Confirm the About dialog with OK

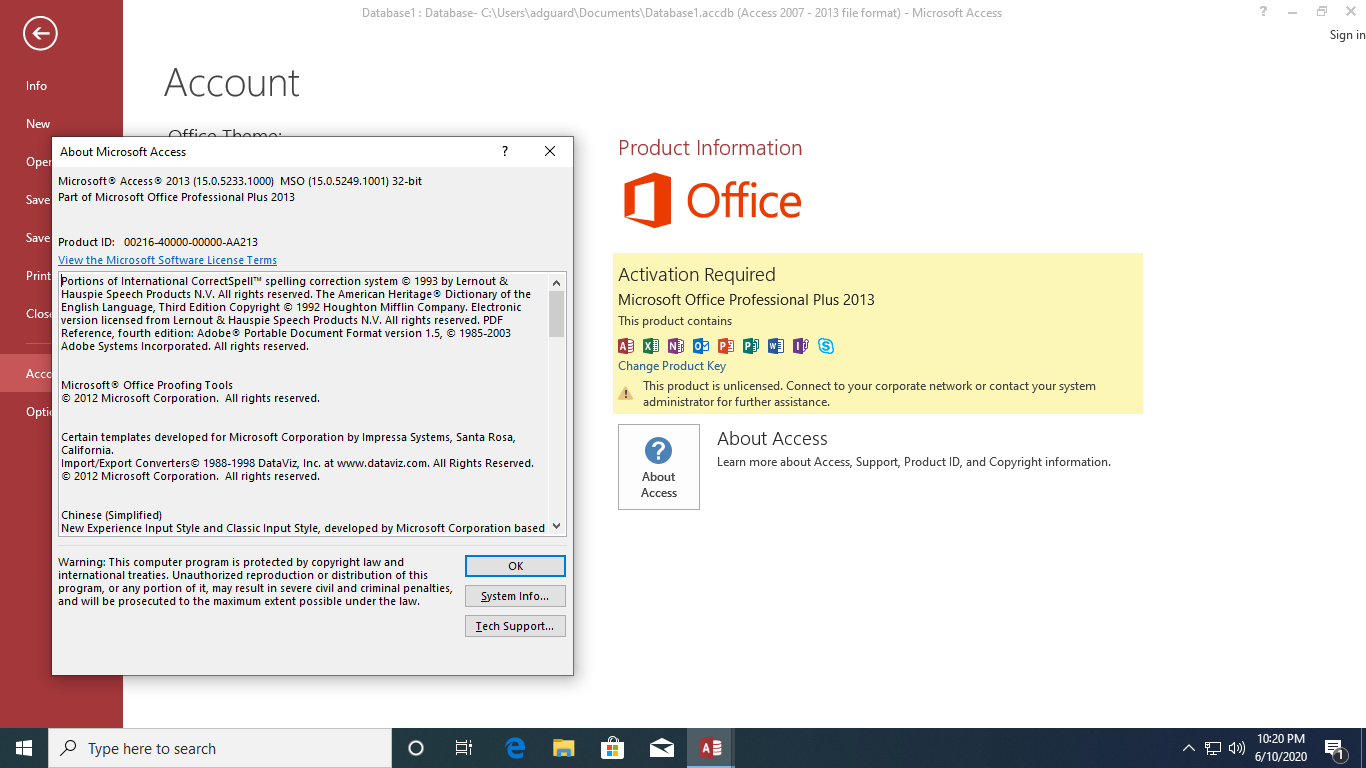pos(515,566)
